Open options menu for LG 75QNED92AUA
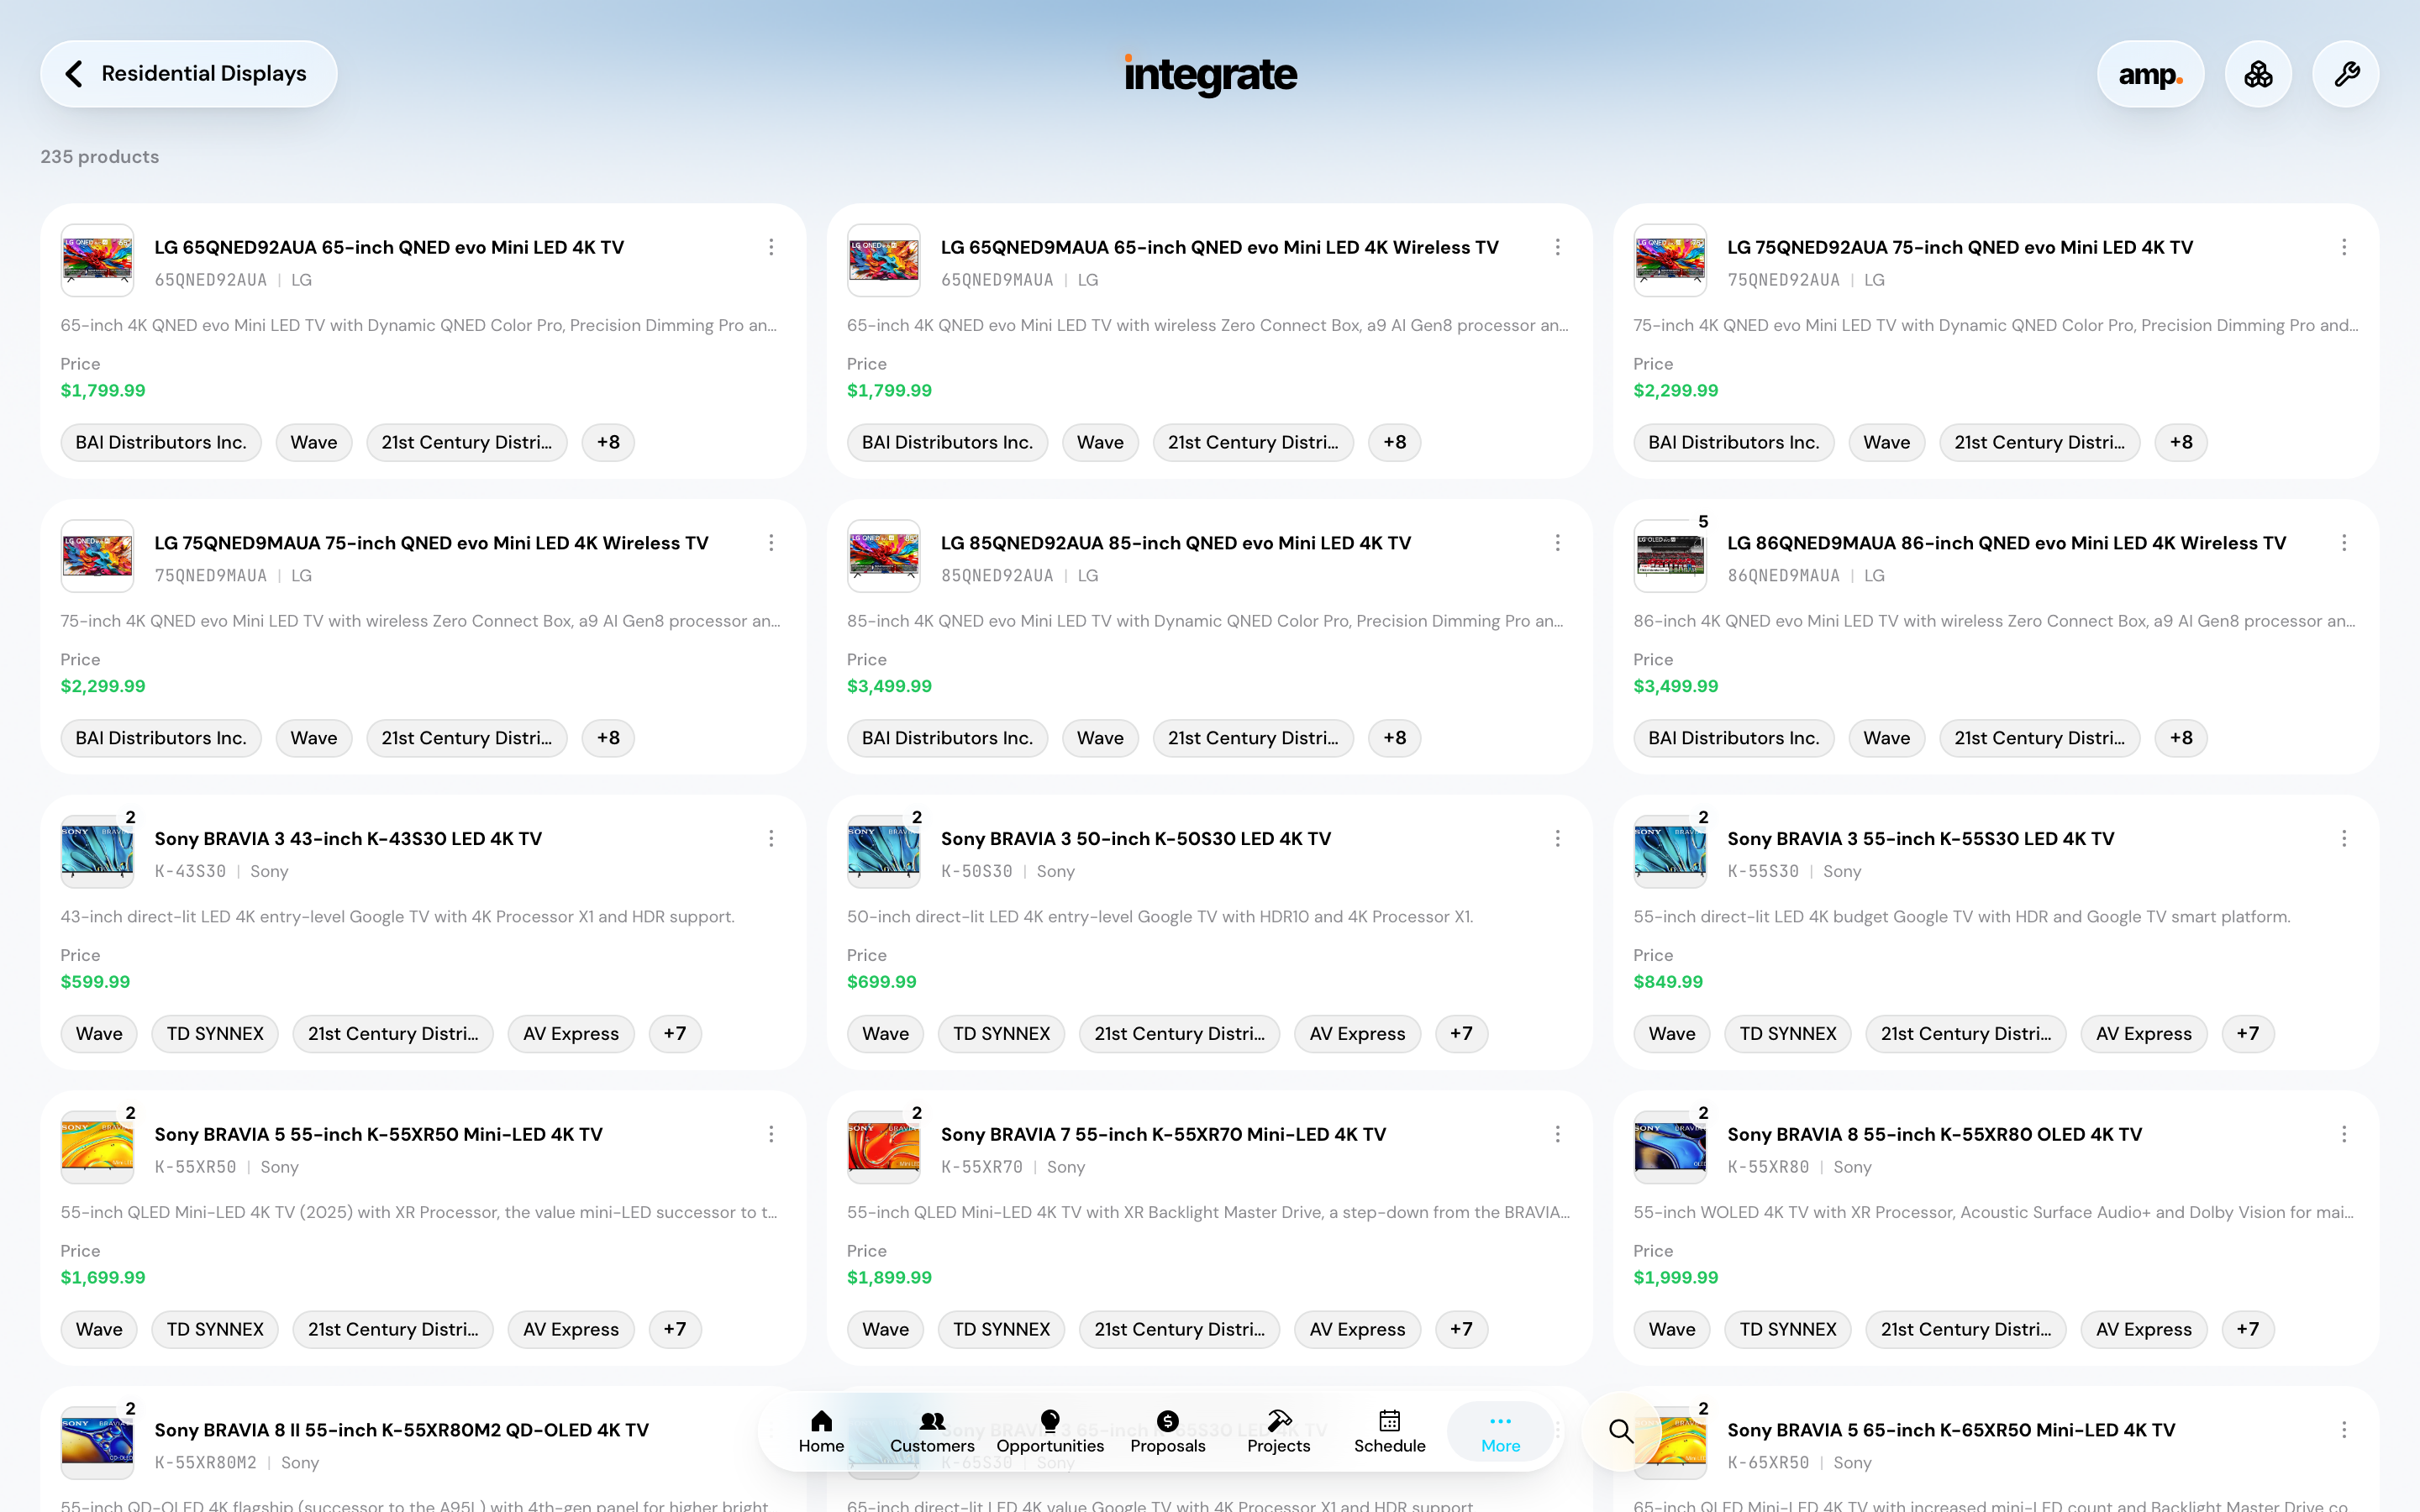The image size is (2420, 1512). tap(2344, 247)
